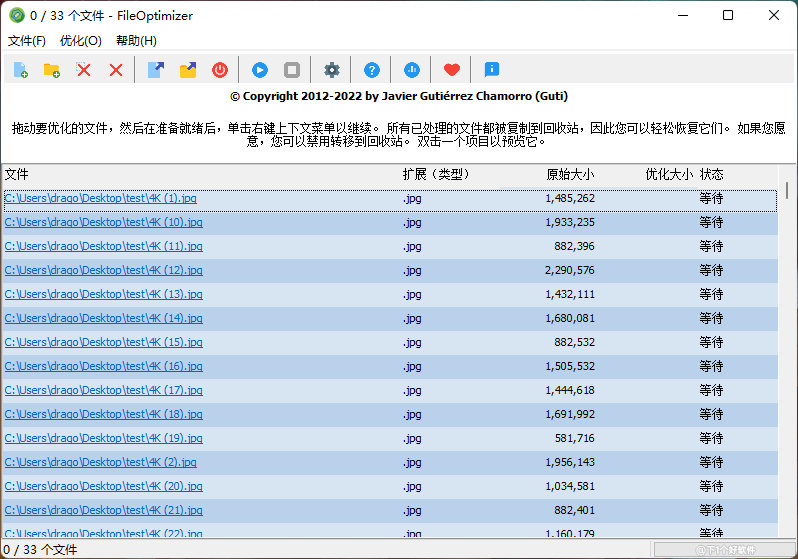Start optimization with the blue play icon

coord(260,70)
